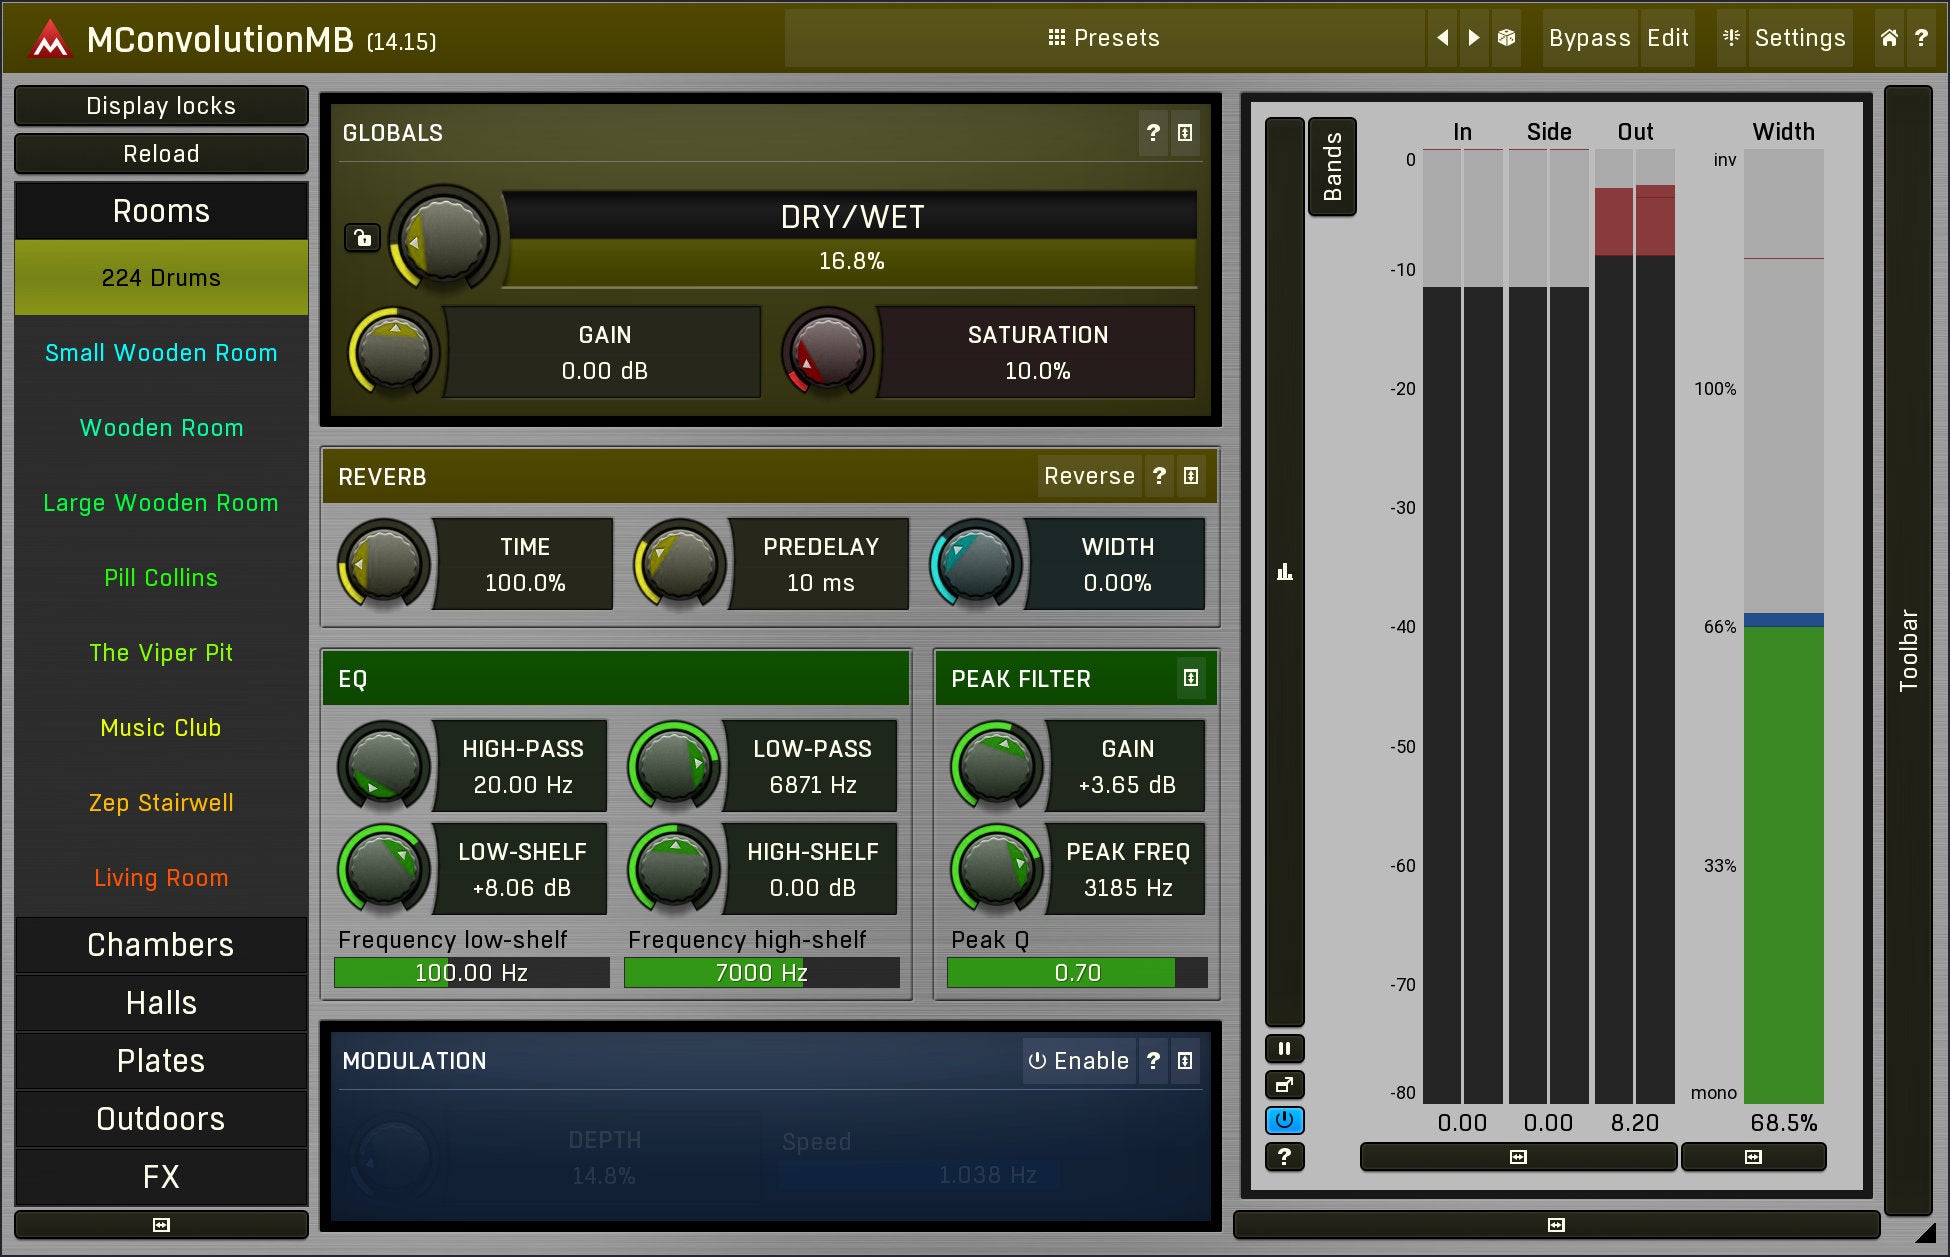The height and width of the screenshot is (1257, 1950).
Task: Enable the Modulation section
Action: point(1079,1061)
